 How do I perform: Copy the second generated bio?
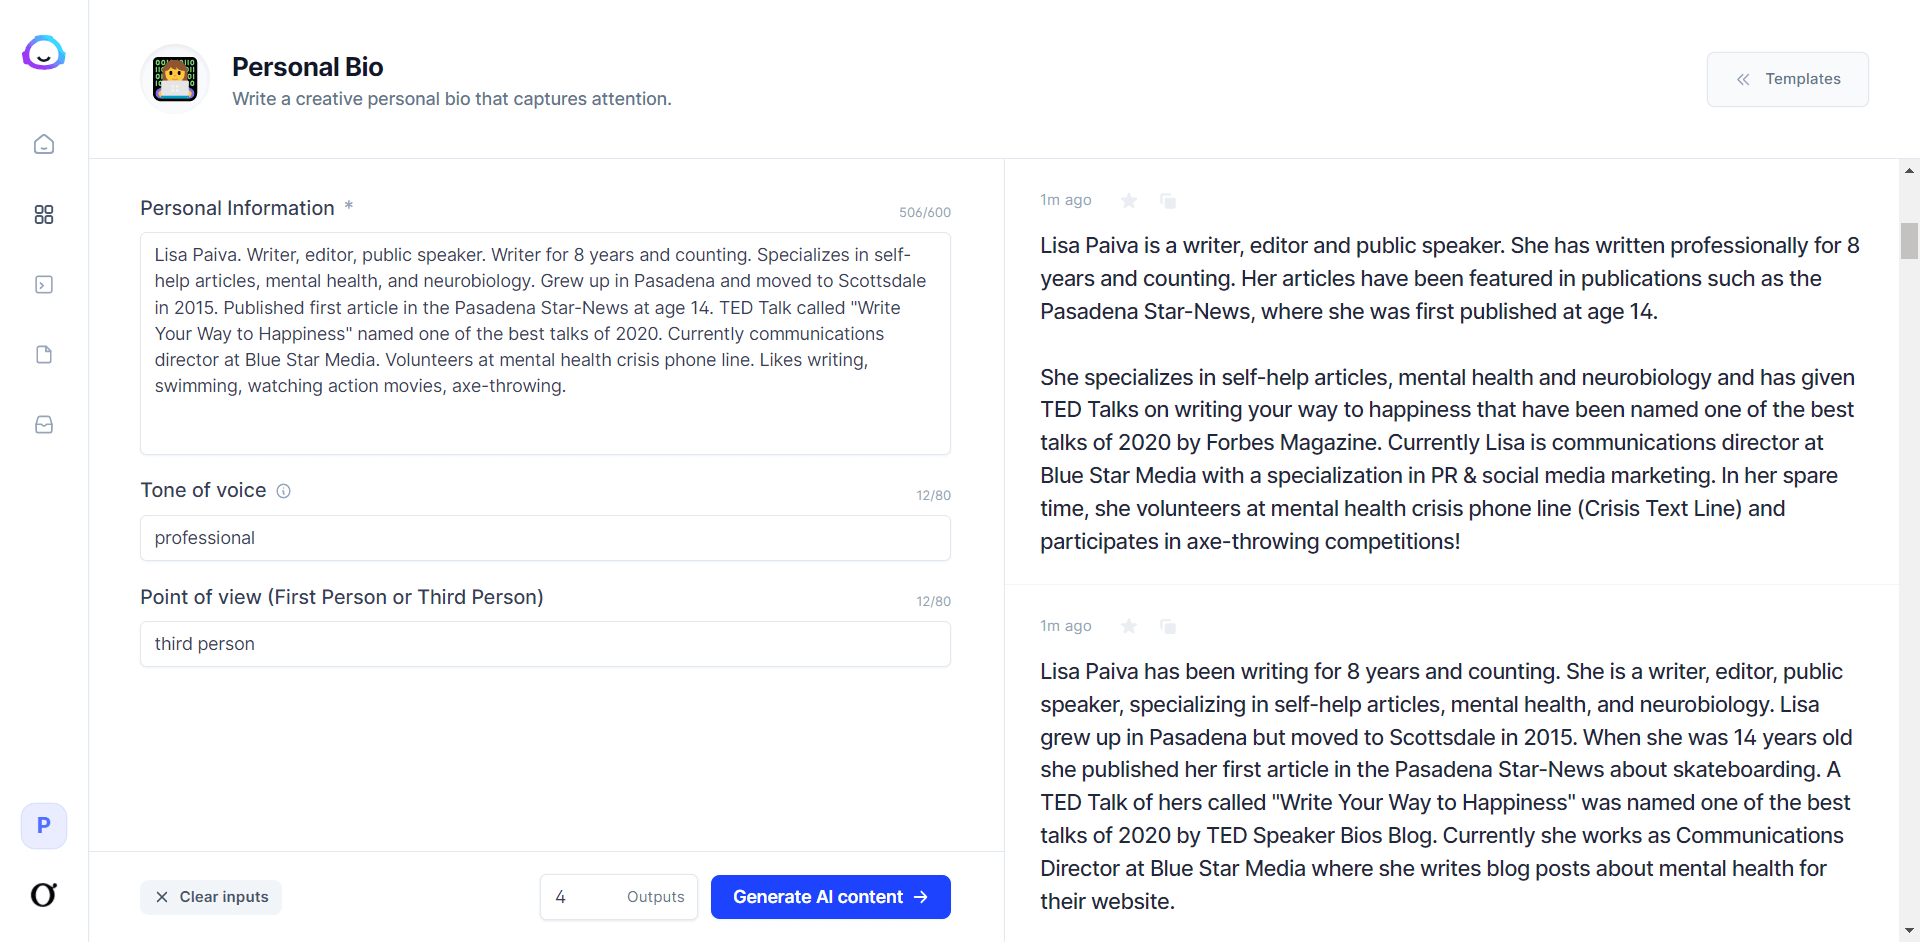1168,627
